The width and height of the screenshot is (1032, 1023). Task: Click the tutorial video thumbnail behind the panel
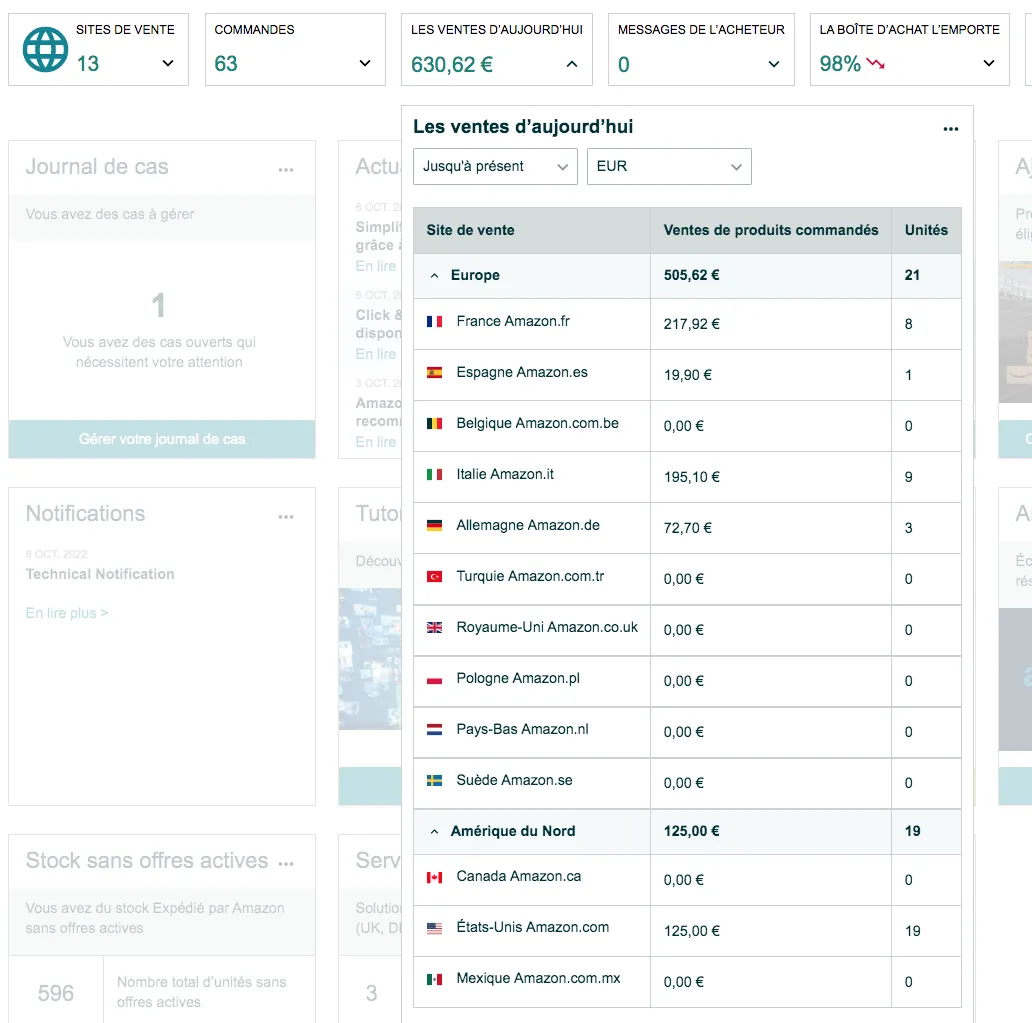(x=370, y=659)
